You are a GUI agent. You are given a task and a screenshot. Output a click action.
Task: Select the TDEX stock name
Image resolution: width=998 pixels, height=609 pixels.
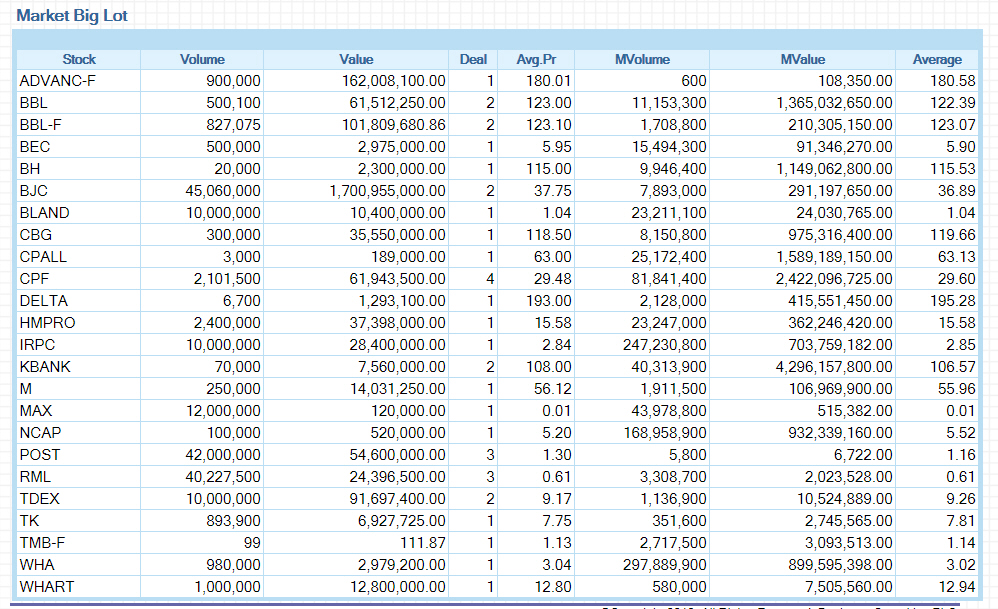tap(39, 499)
